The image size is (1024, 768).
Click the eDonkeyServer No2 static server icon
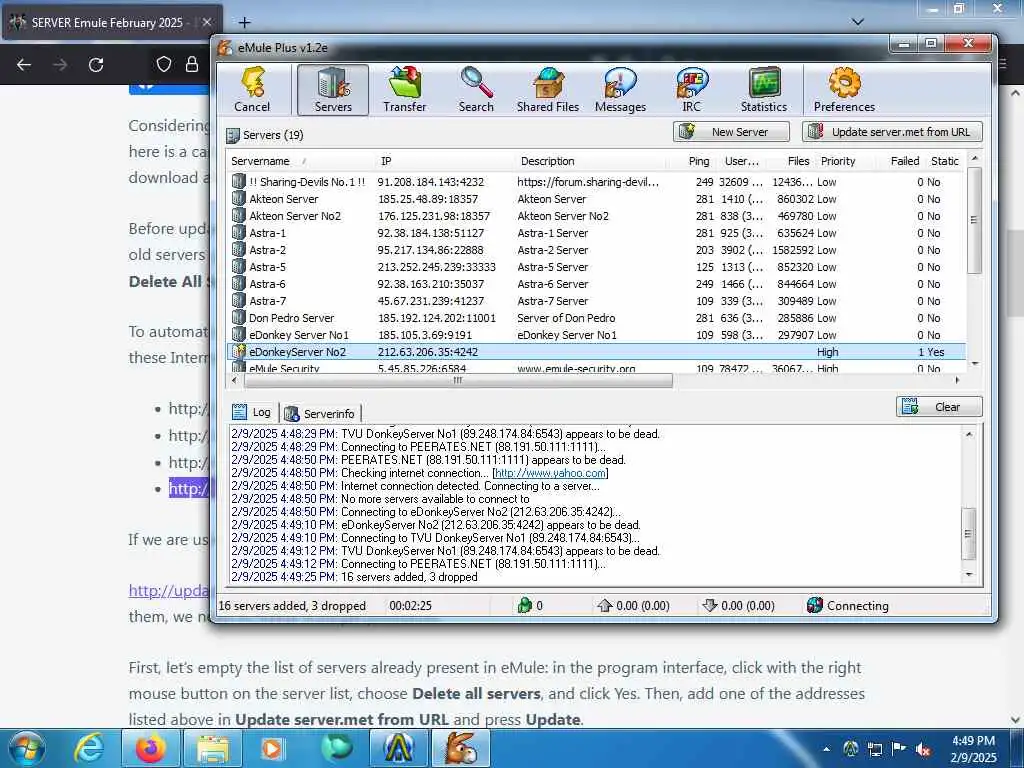click(x=238, y=351)
